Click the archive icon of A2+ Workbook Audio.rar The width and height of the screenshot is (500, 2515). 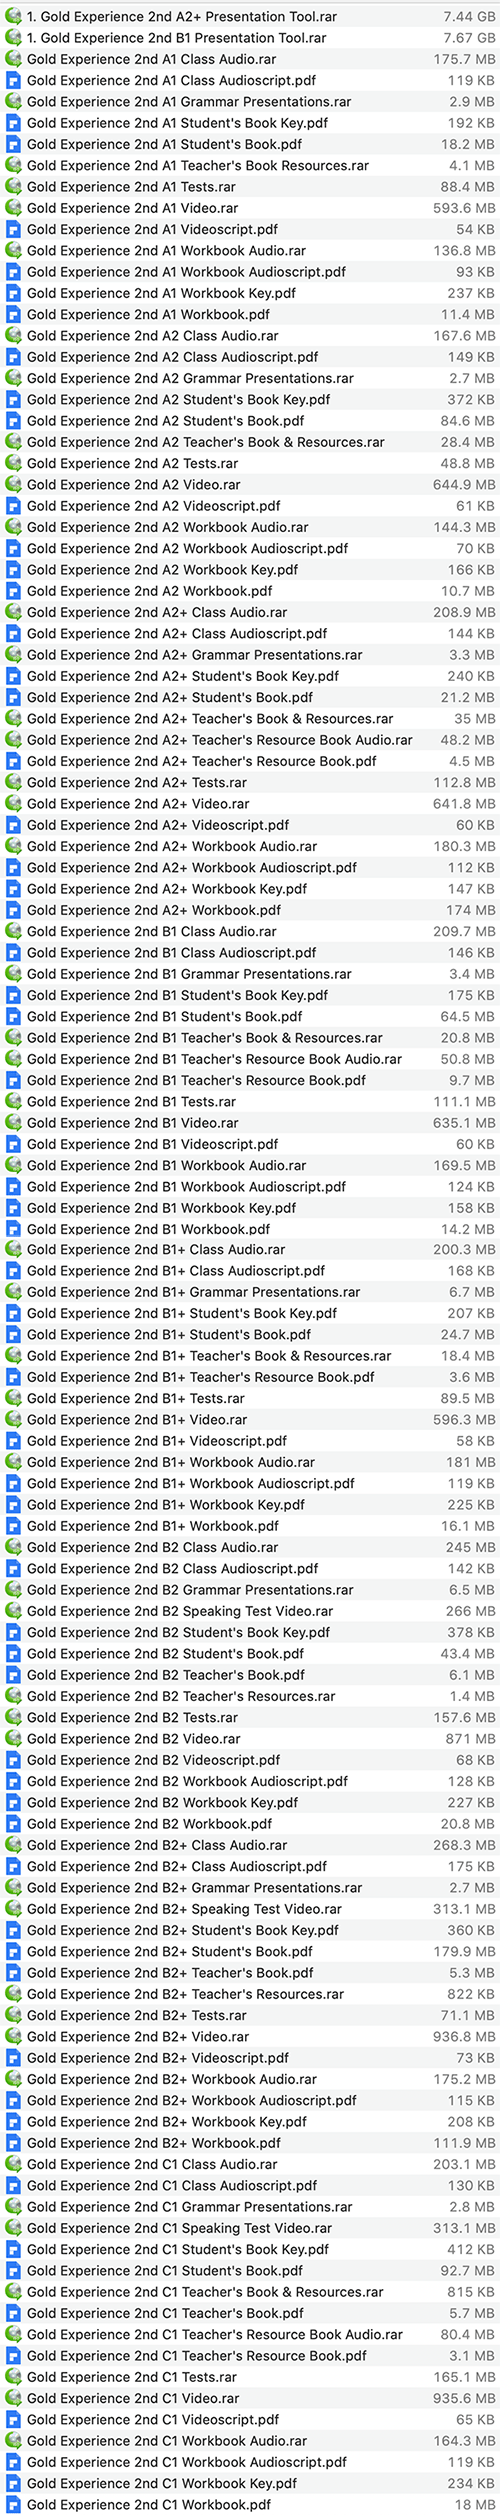(x=13, y=846)
